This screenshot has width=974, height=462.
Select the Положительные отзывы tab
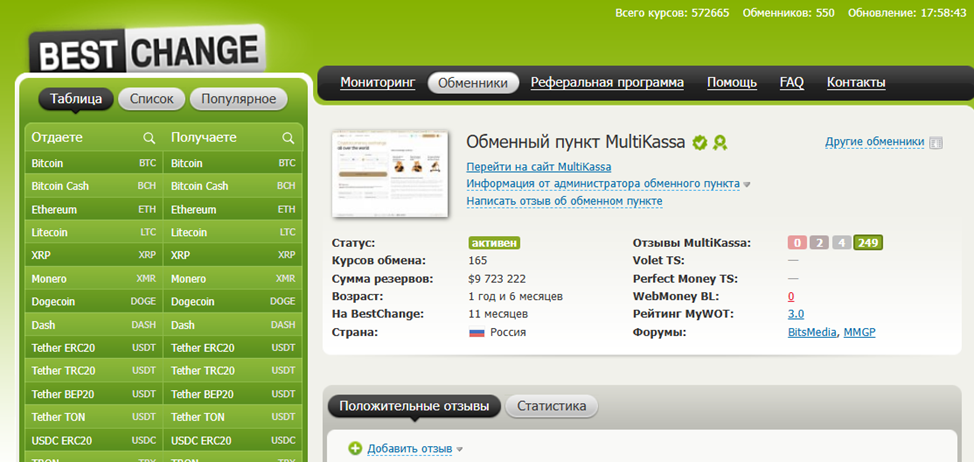414,406
